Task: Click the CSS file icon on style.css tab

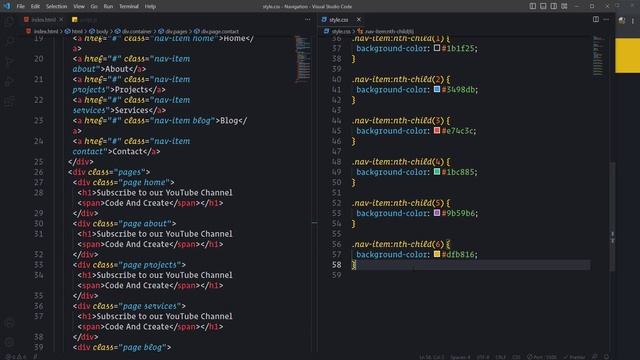Action: point(324,19)
